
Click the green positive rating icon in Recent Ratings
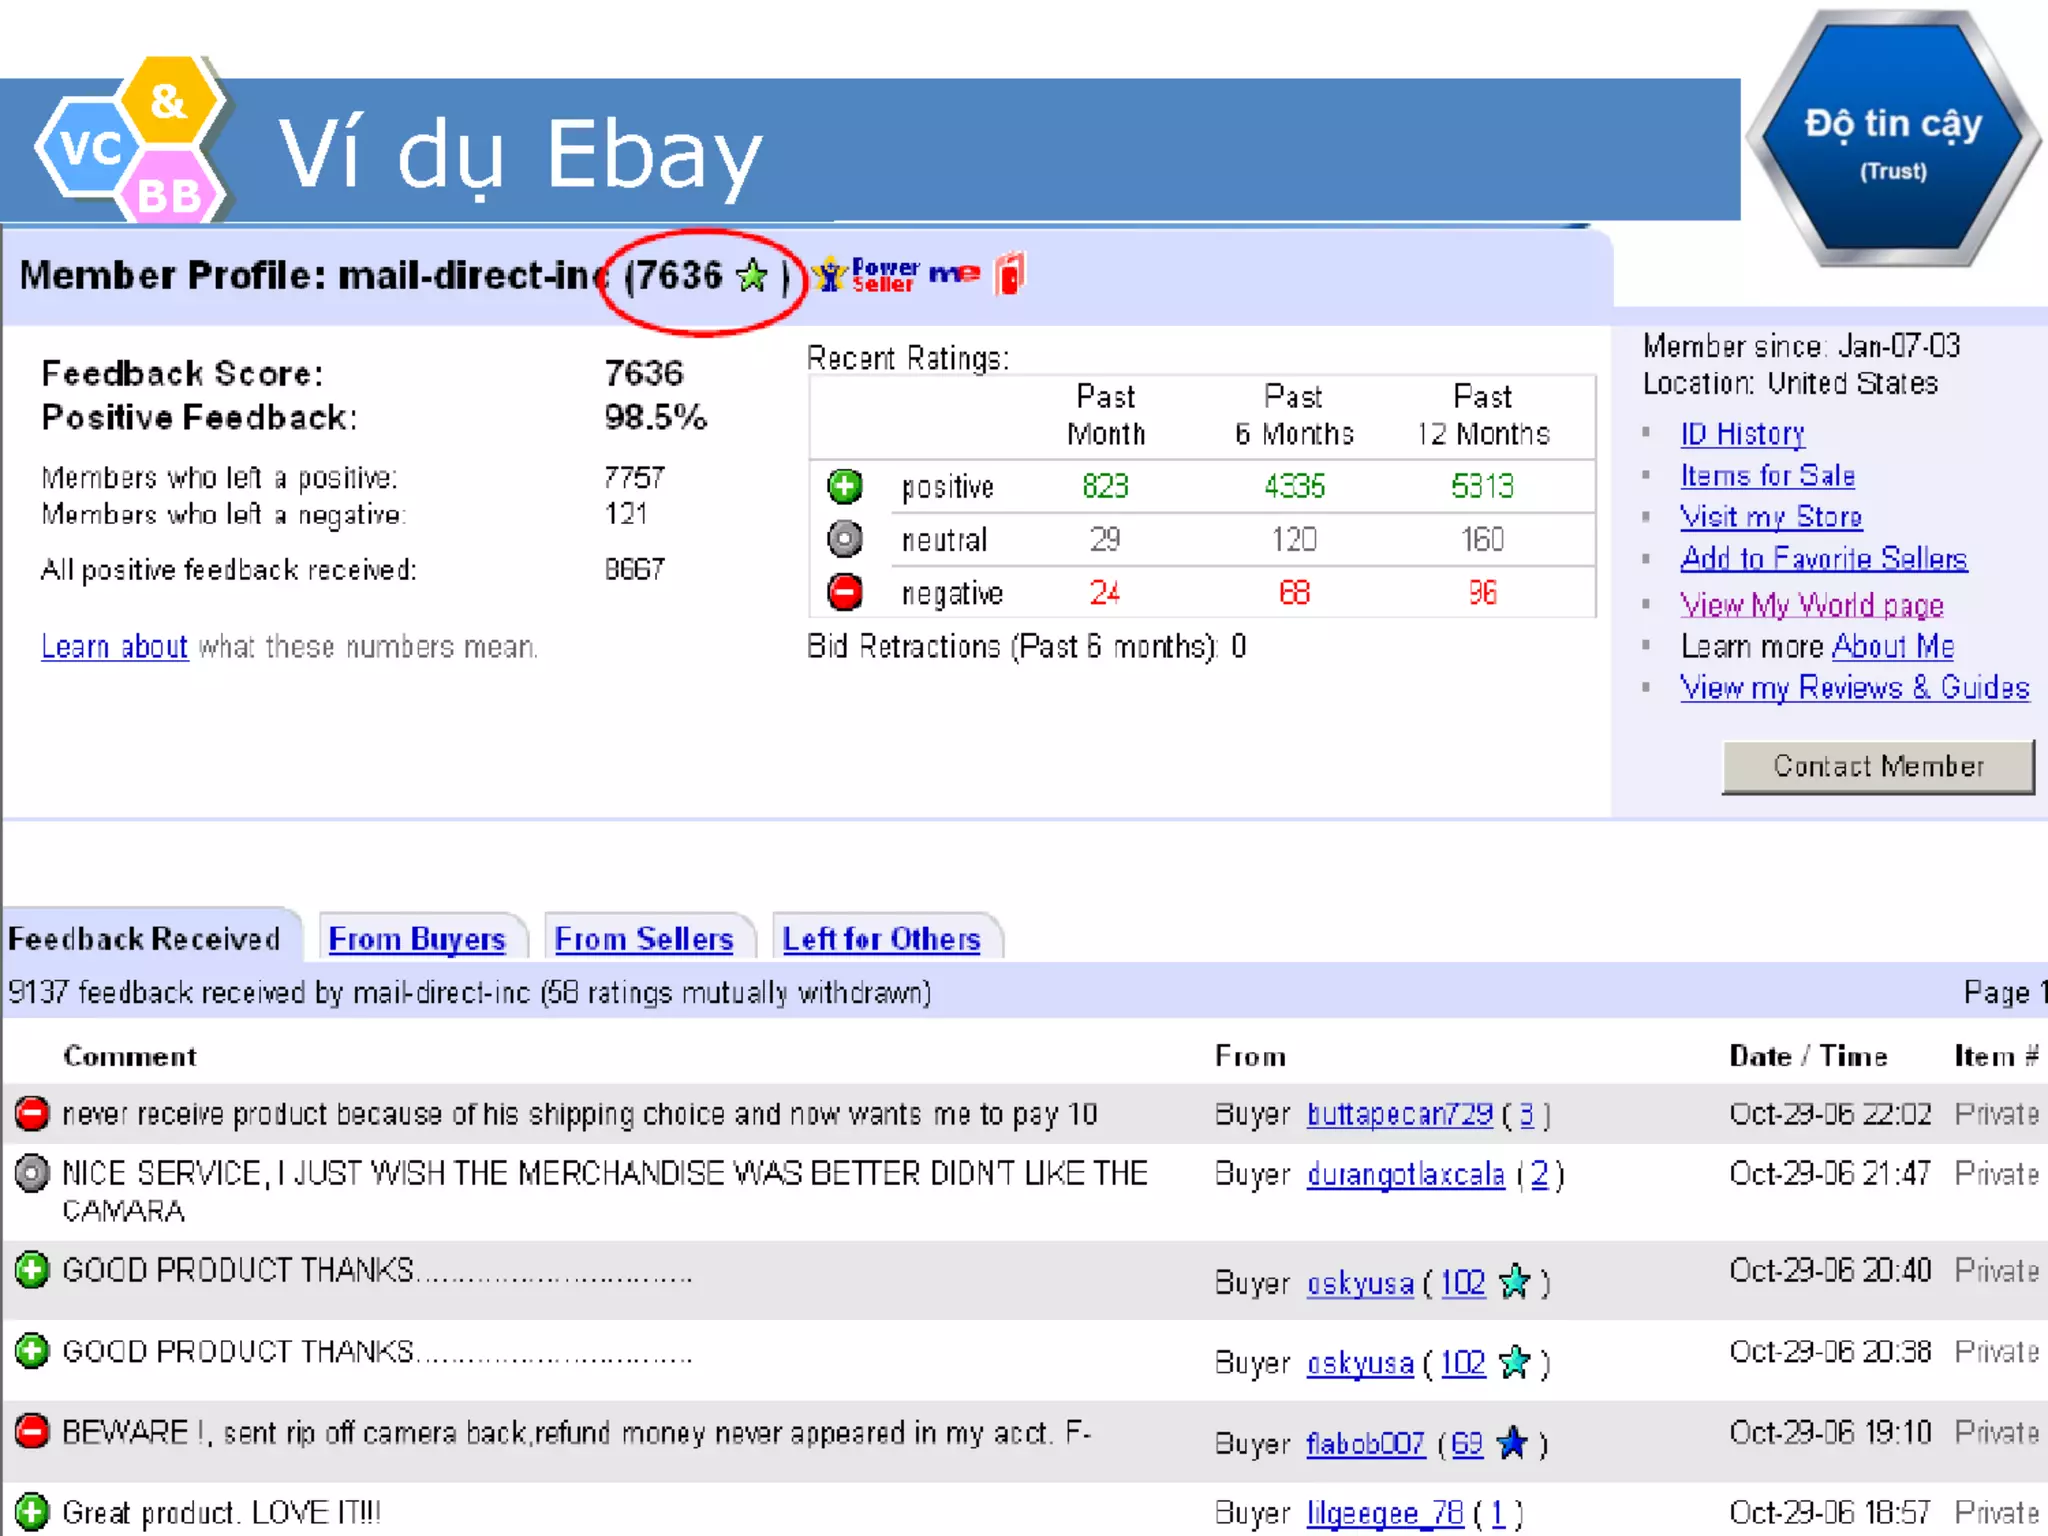(845, 487)
